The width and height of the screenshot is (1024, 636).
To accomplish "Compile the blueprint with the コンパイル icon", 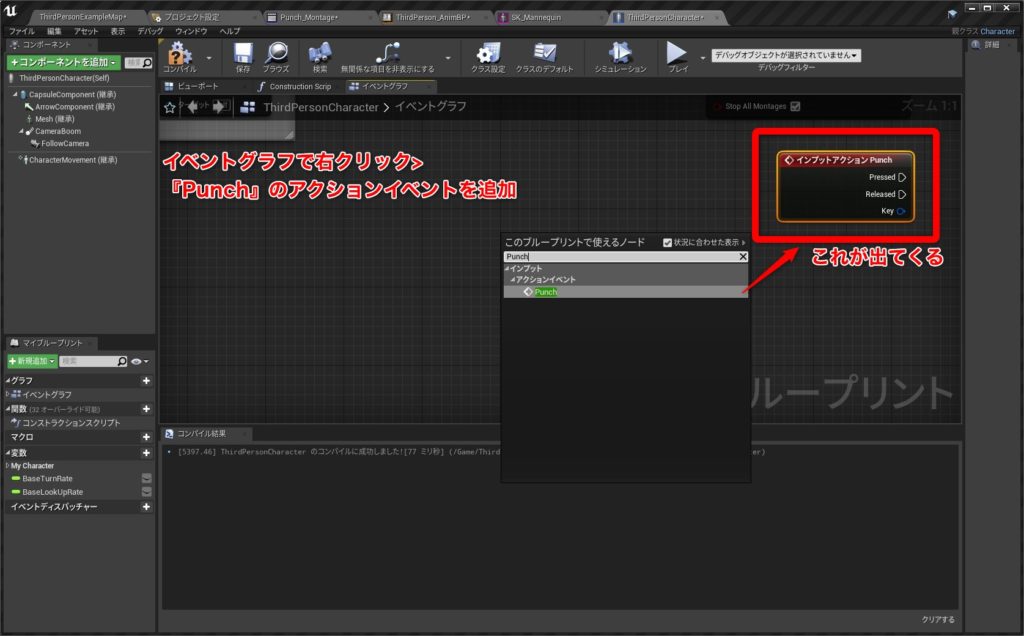I will pos(179,54).
